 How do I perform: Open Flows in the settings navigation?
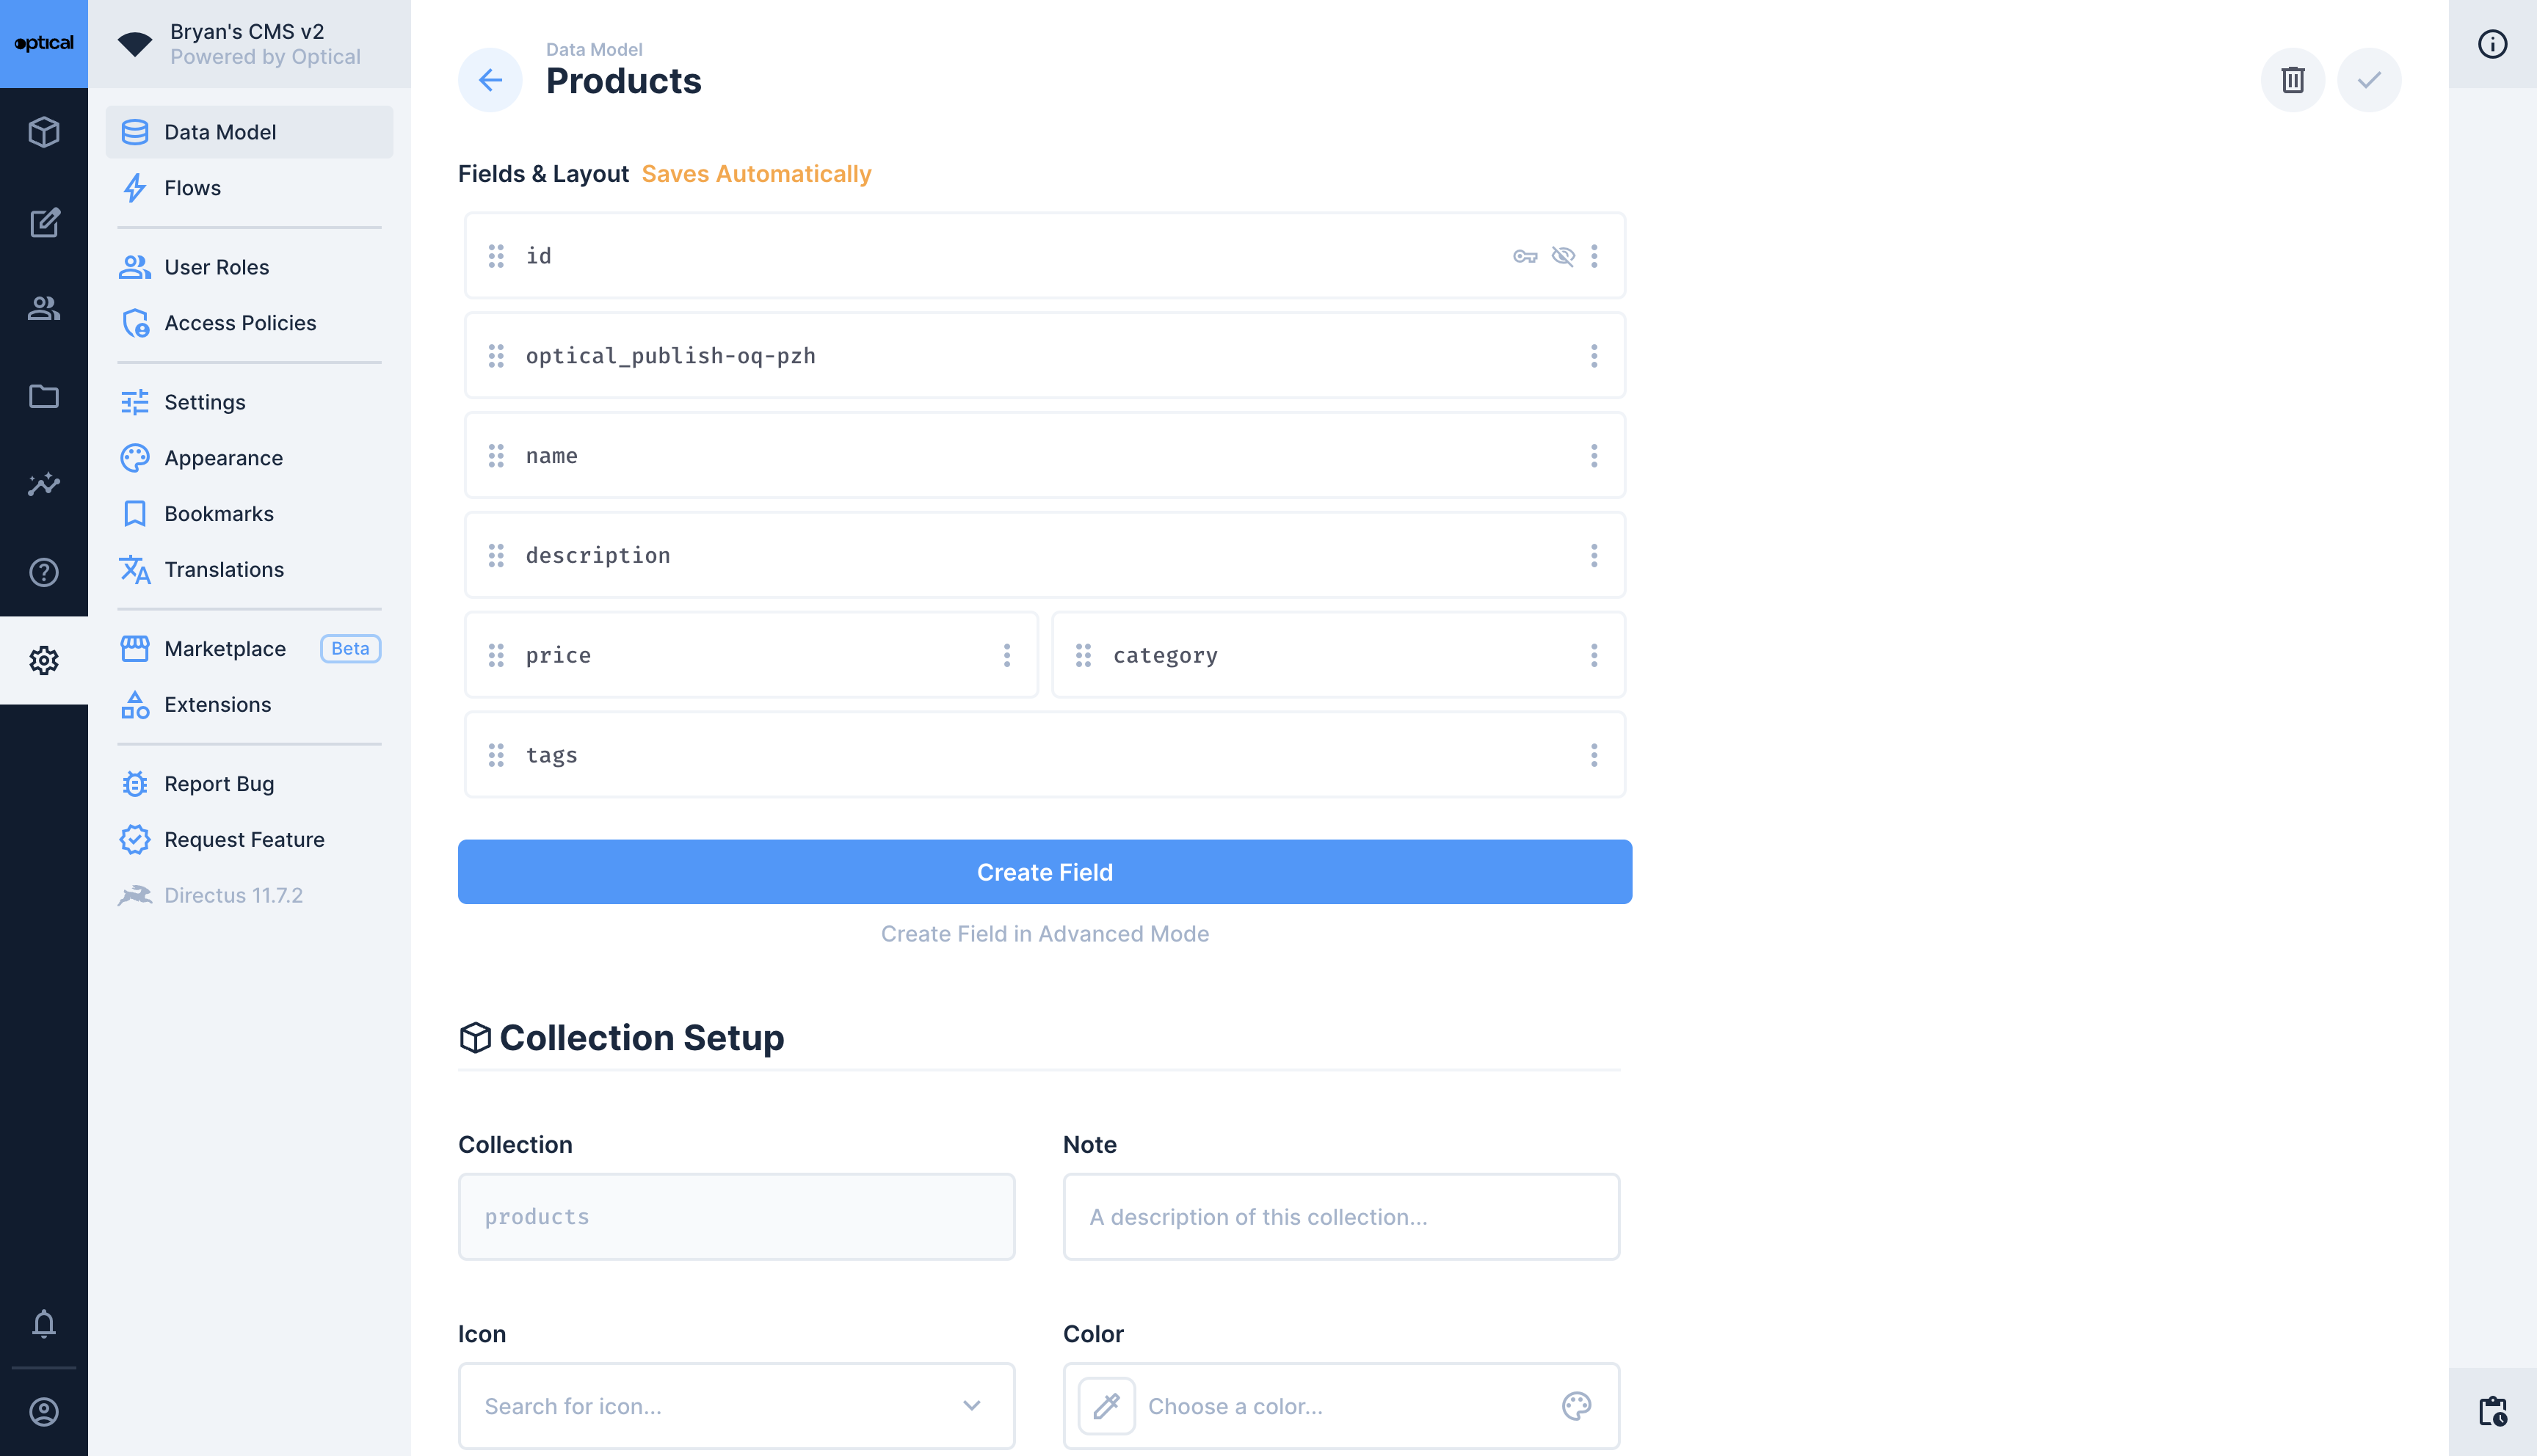(192, 188)
